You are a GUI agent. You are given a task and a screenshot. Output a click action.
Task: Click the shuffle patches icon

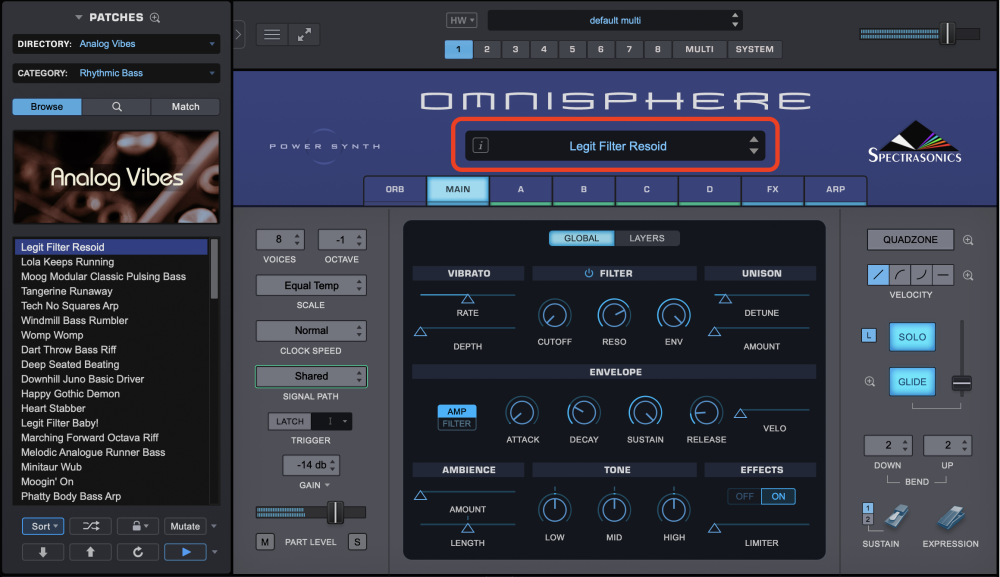(x=91, y=526)
